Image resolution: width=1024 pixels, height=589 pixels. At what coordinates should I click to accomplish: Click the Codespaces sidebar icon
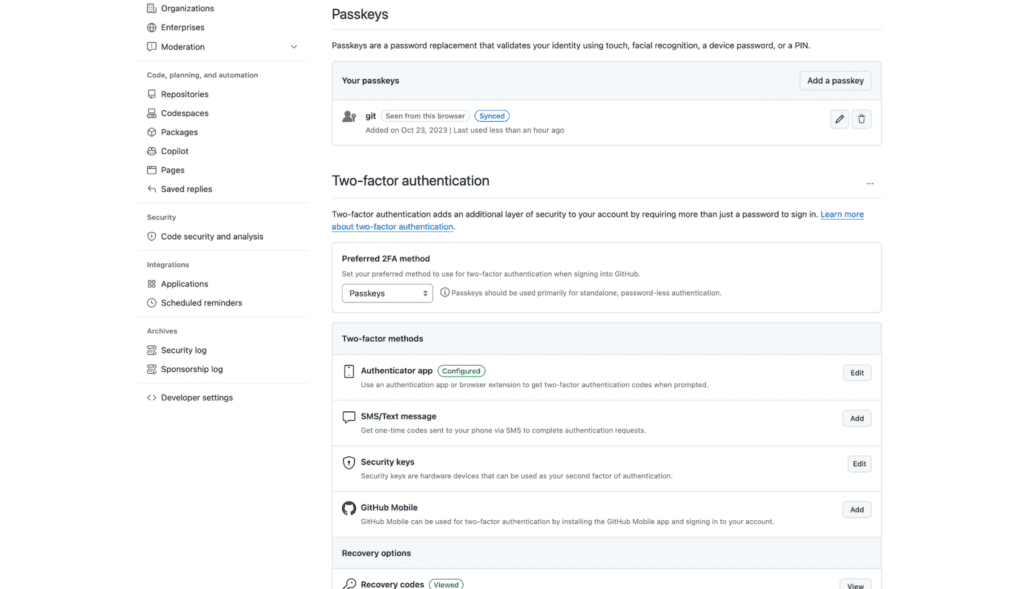tap(152, 113)
